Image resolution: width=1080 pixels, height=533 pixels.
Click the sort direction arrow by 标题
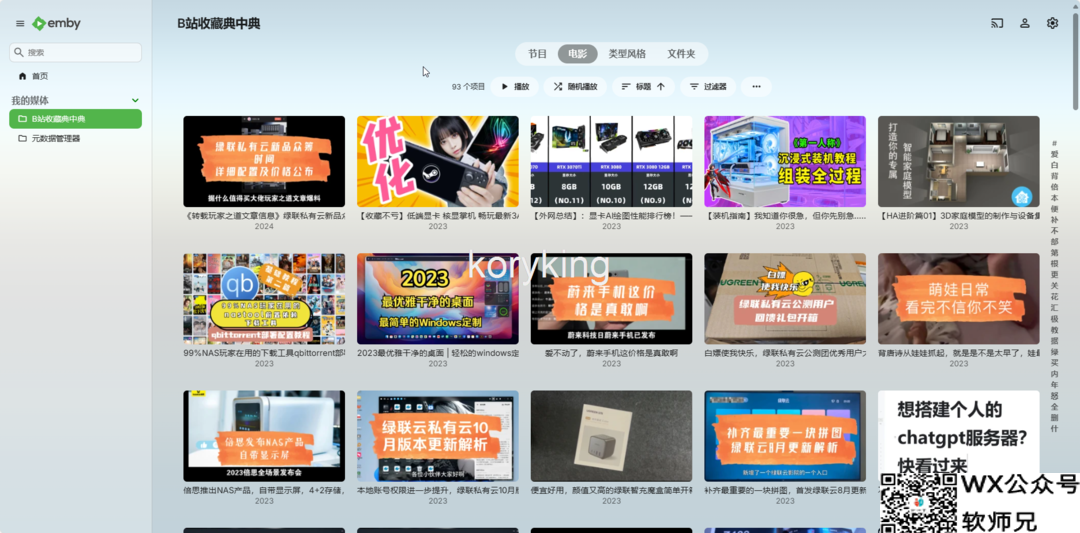[x=661, y=87]
